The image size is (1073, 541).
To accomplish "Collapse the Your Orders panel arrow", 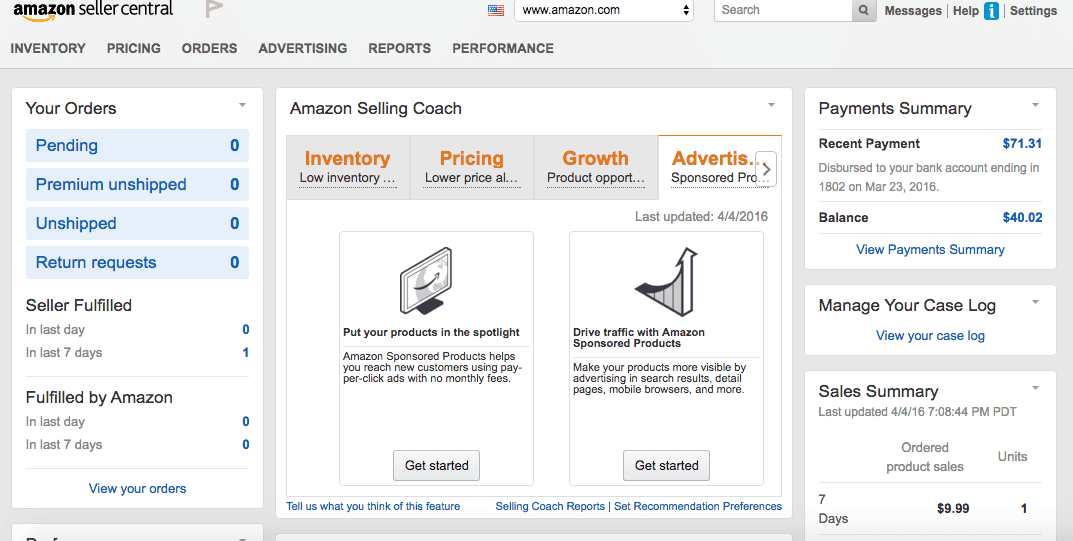I will tap(243, 105).
